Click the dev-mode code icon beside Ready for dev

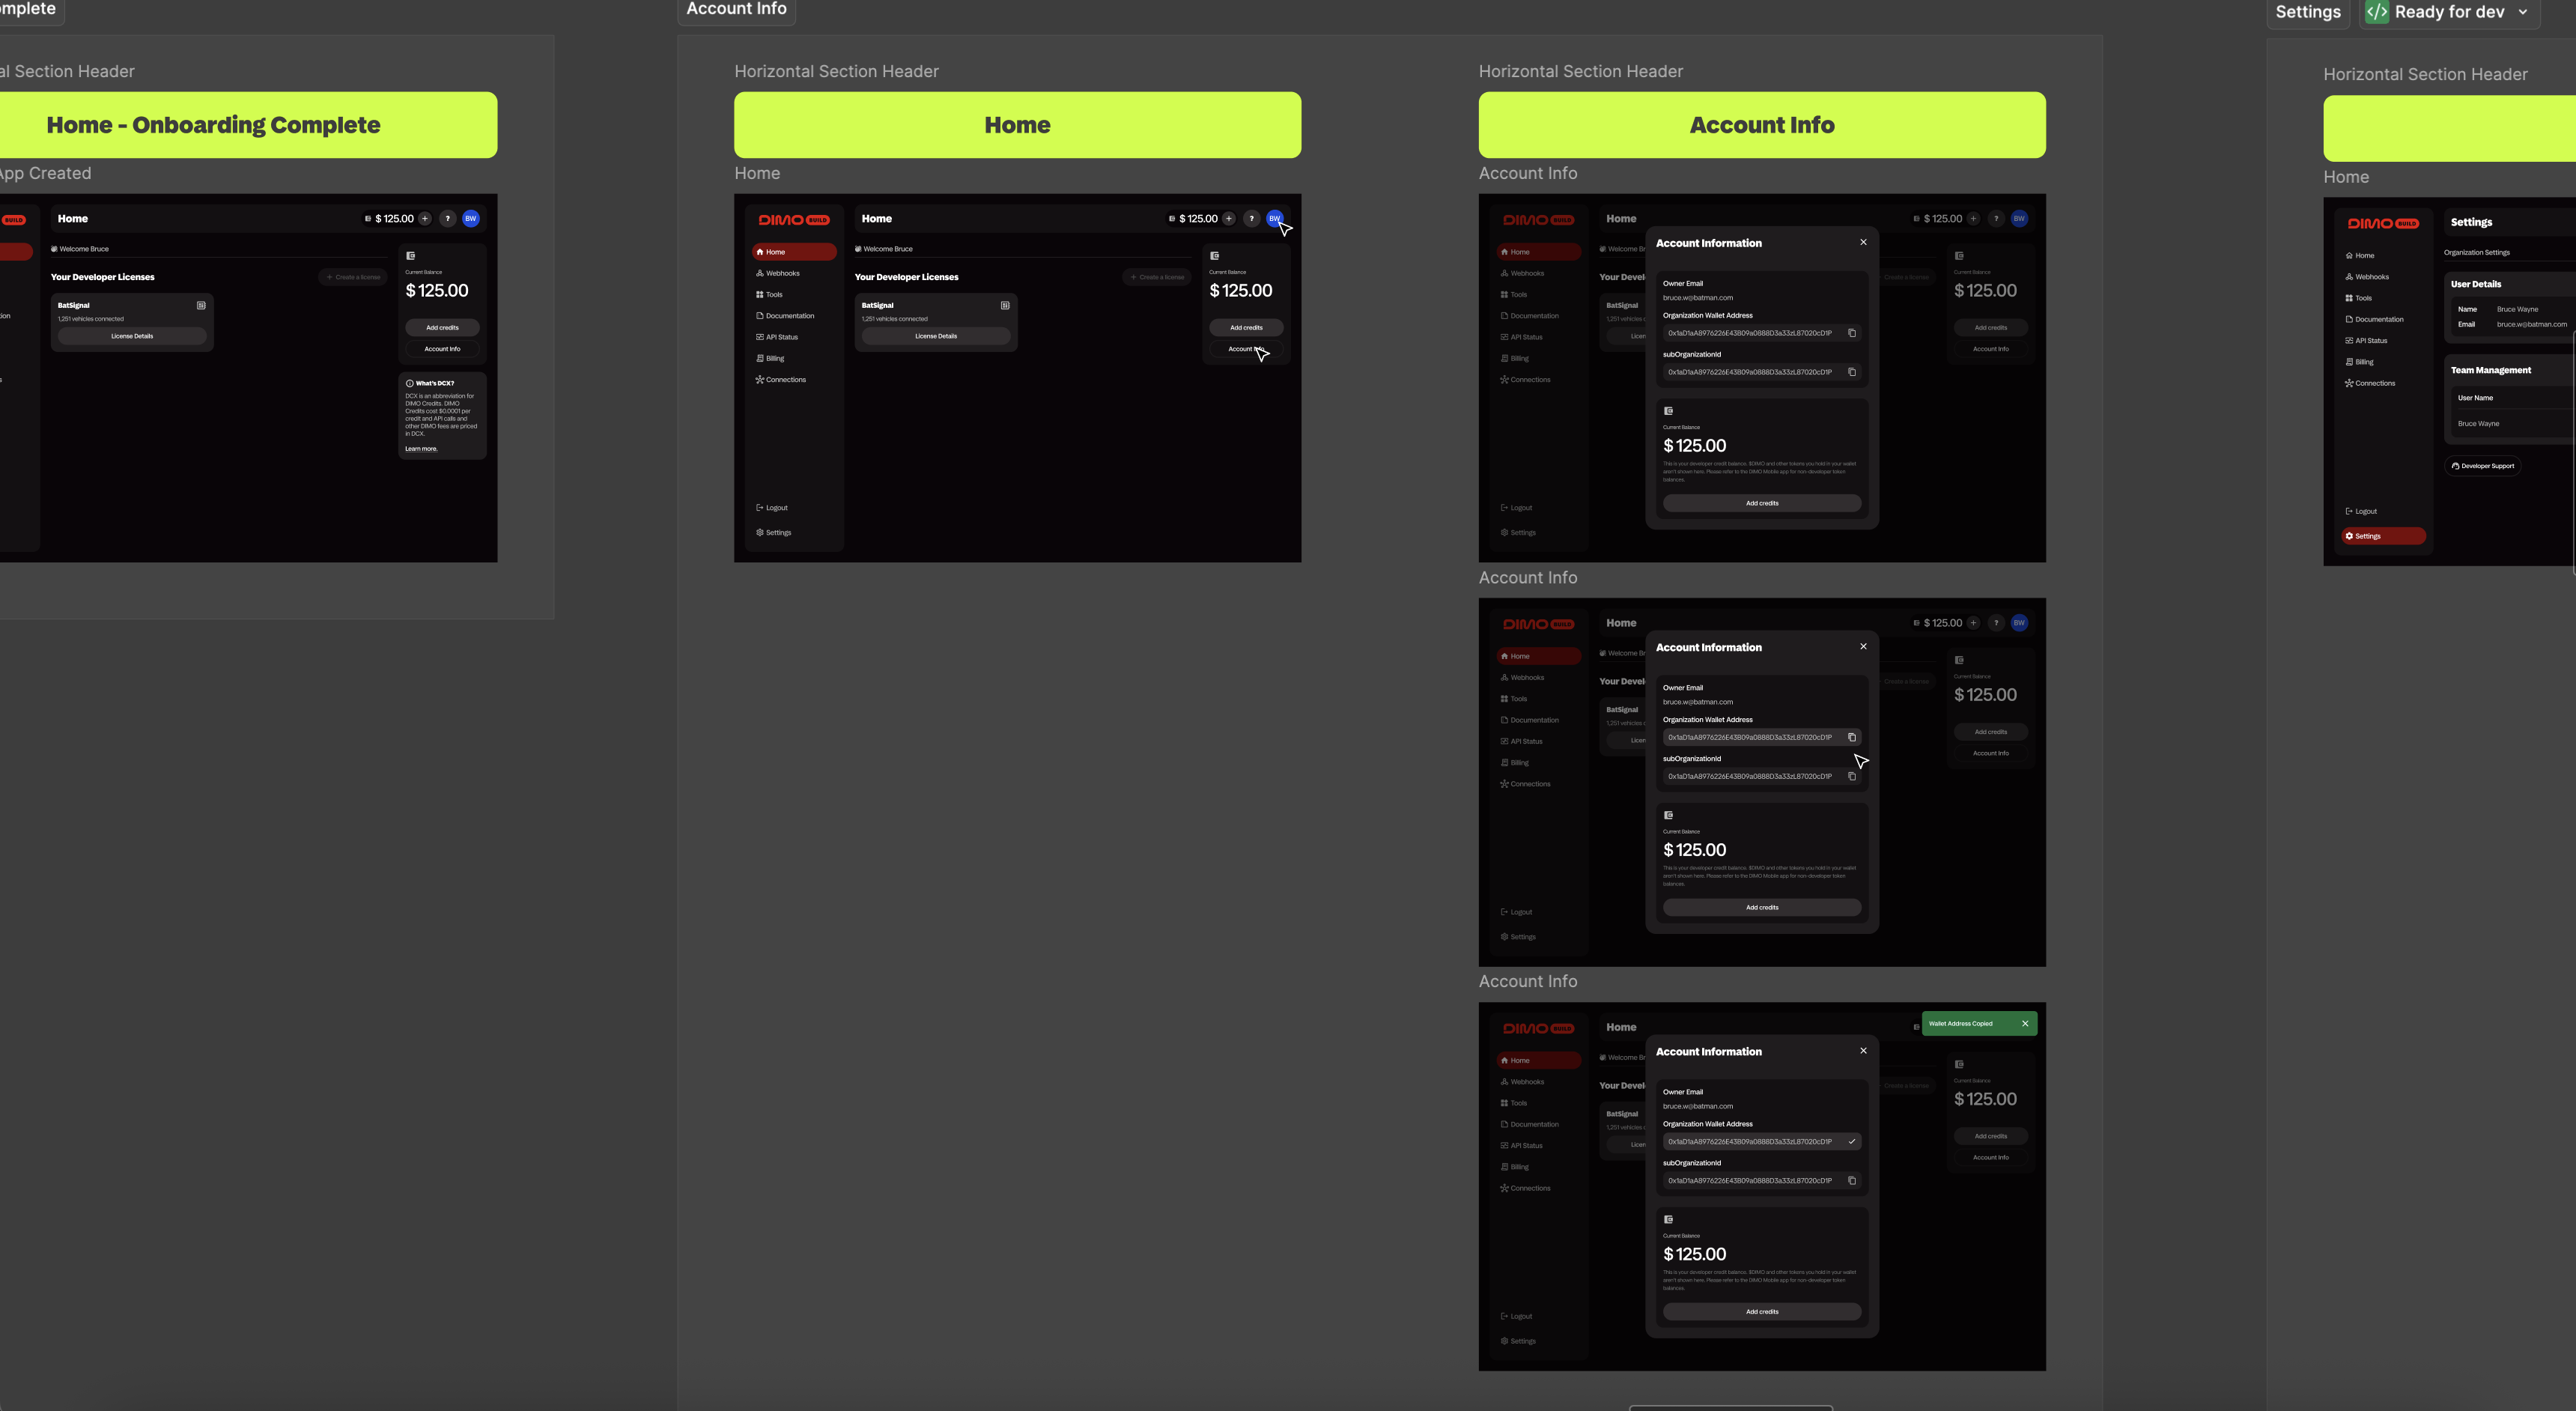click(2377, 12)
